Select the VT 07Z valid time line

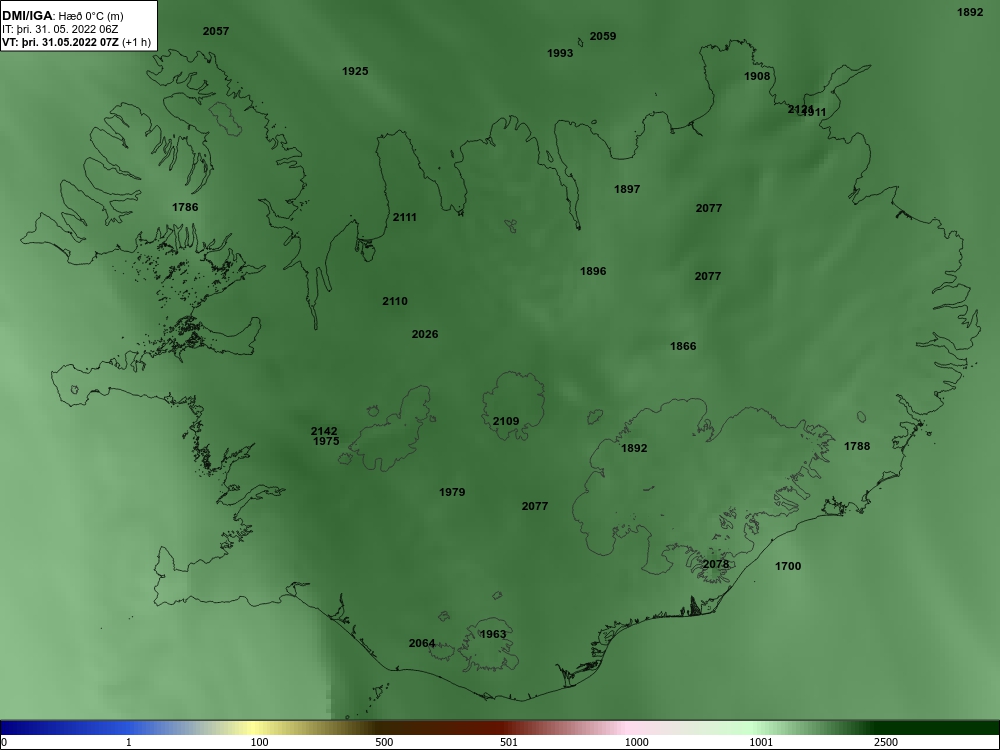(x=77, y=42)
